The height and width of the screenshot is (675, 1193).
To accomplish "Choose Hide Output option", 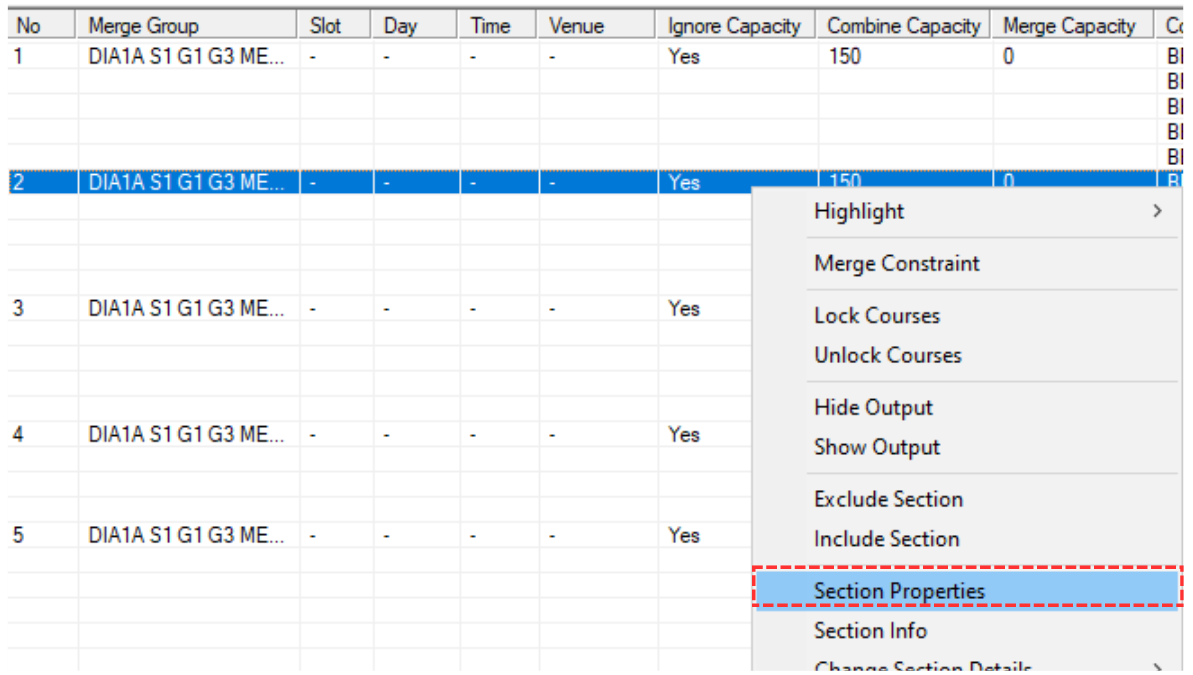I will pyautogui.click(x=873, y=408).
